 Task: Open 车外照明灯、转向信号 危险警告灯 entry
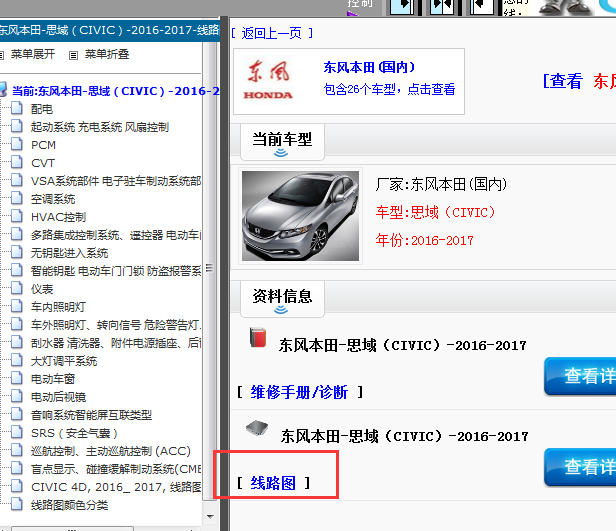pos(116,325)
